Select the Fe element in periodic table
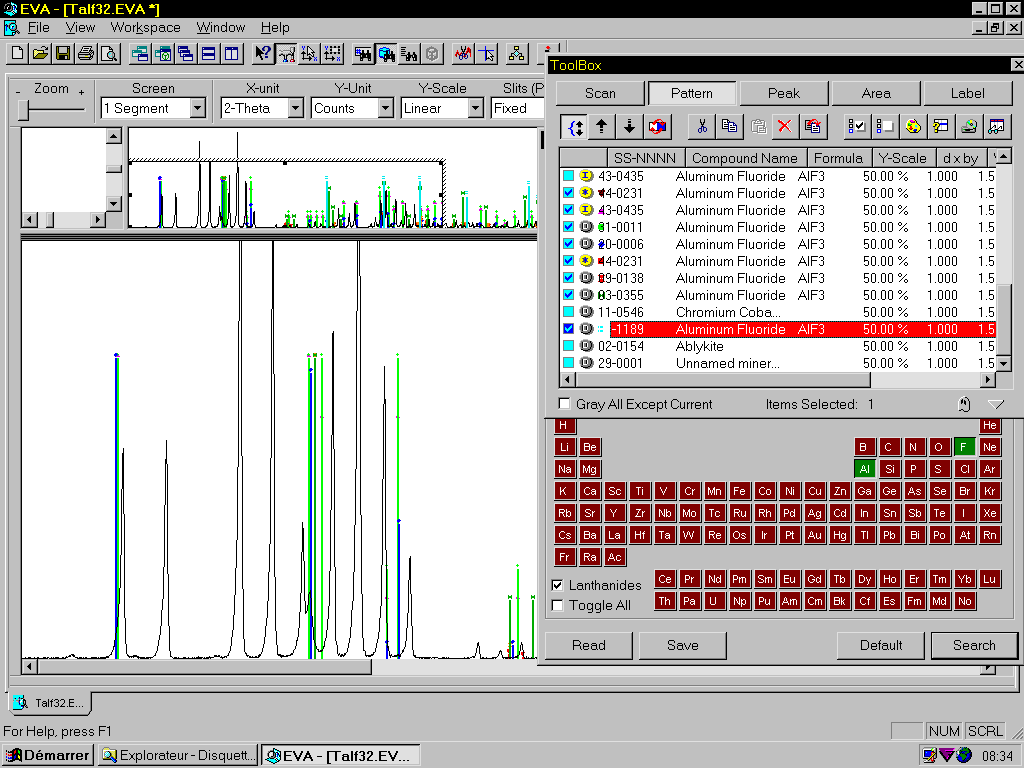The image size is (1024, 768). coord(739,491)
